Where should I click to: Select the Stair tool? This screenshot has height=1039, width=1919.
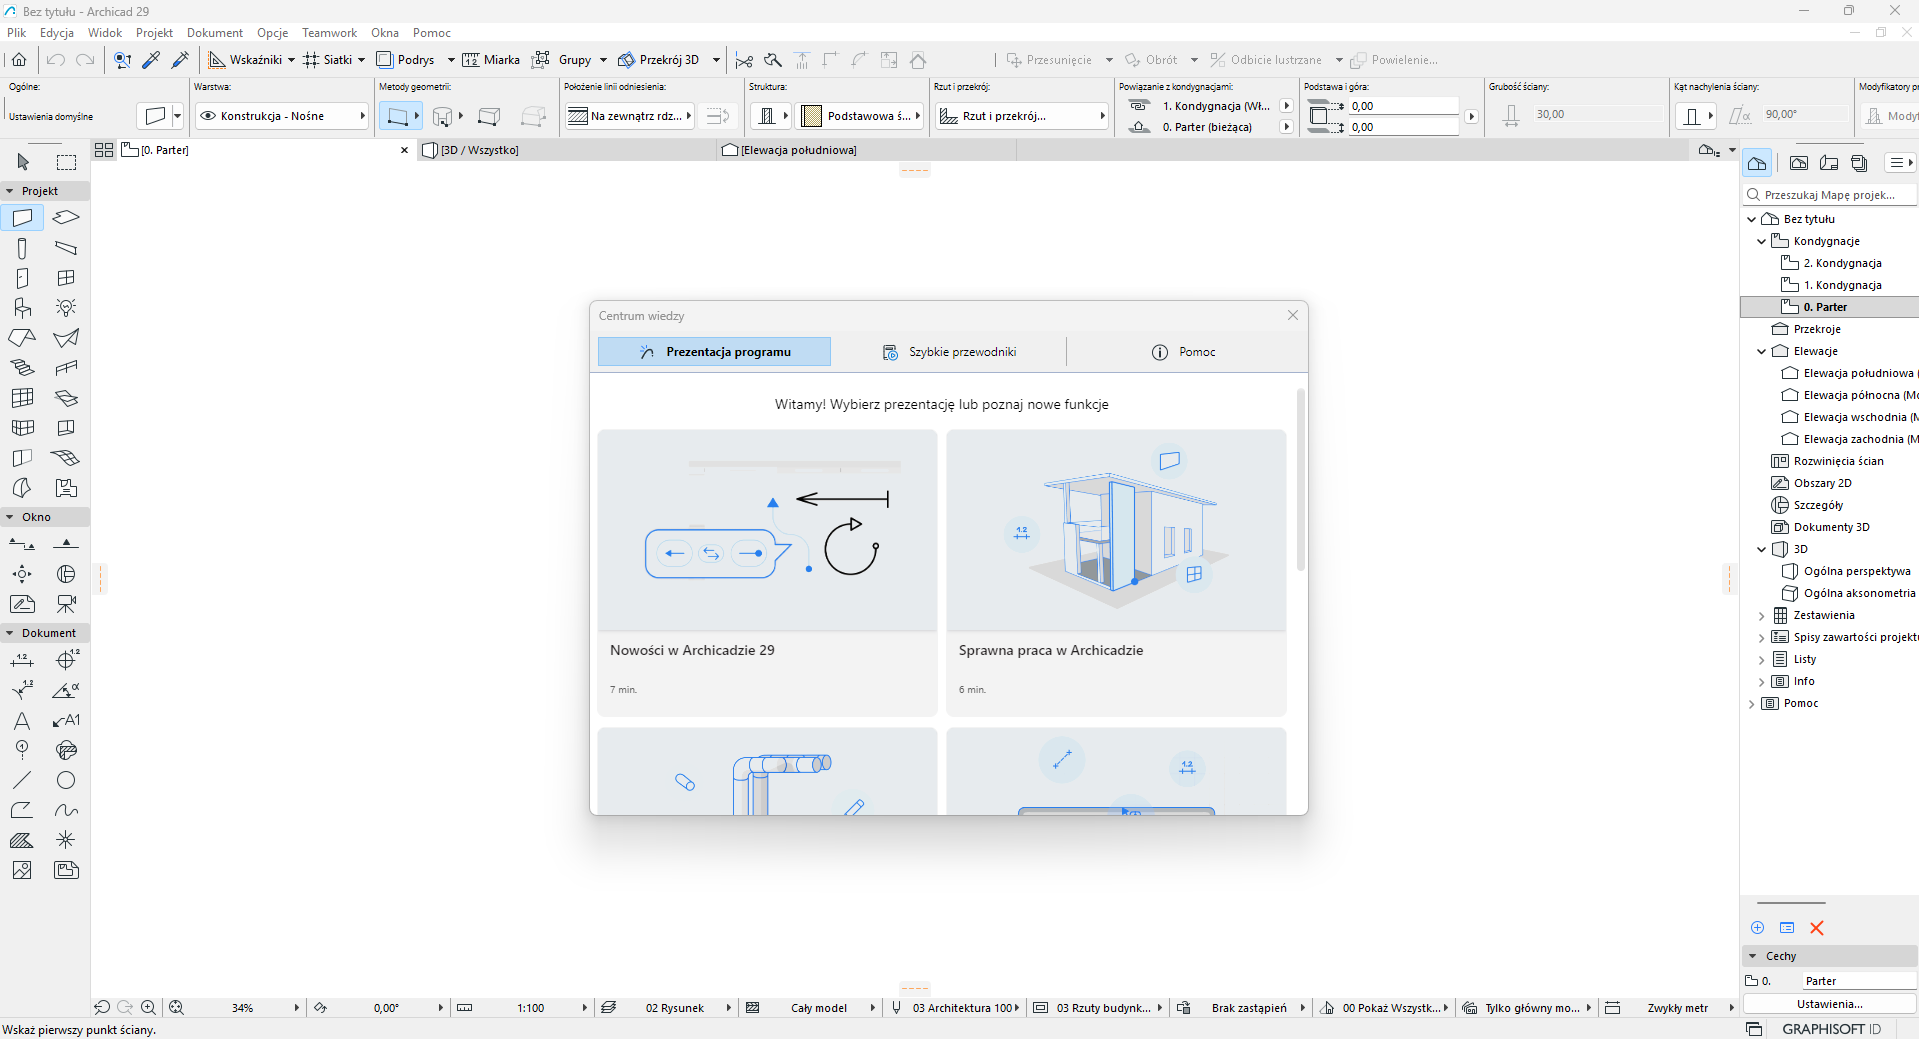(22, 368)
